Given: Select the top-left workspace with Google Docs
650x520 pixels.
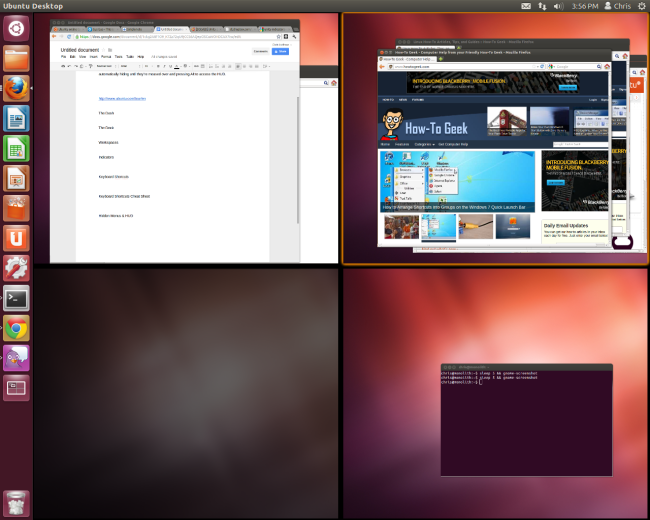Looking at the screenshot, I should 186,138.
